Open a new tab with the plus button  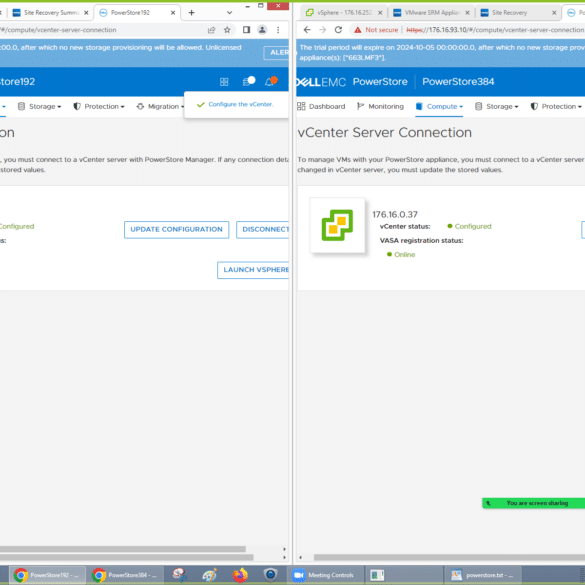tap(191, 13)
